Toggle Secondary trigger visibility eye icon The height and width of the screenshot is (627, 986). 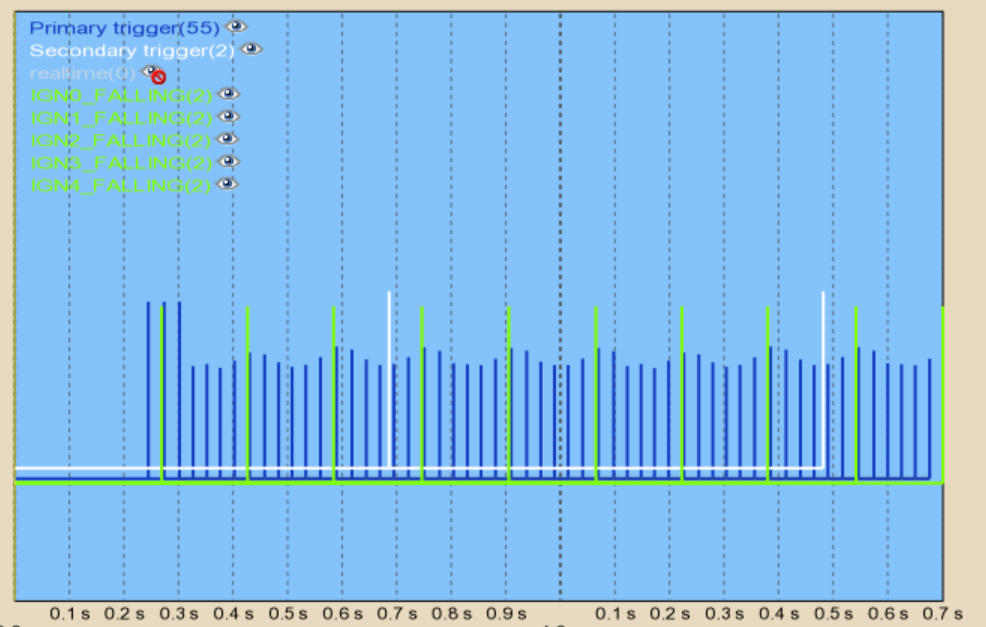pos(251,49)
